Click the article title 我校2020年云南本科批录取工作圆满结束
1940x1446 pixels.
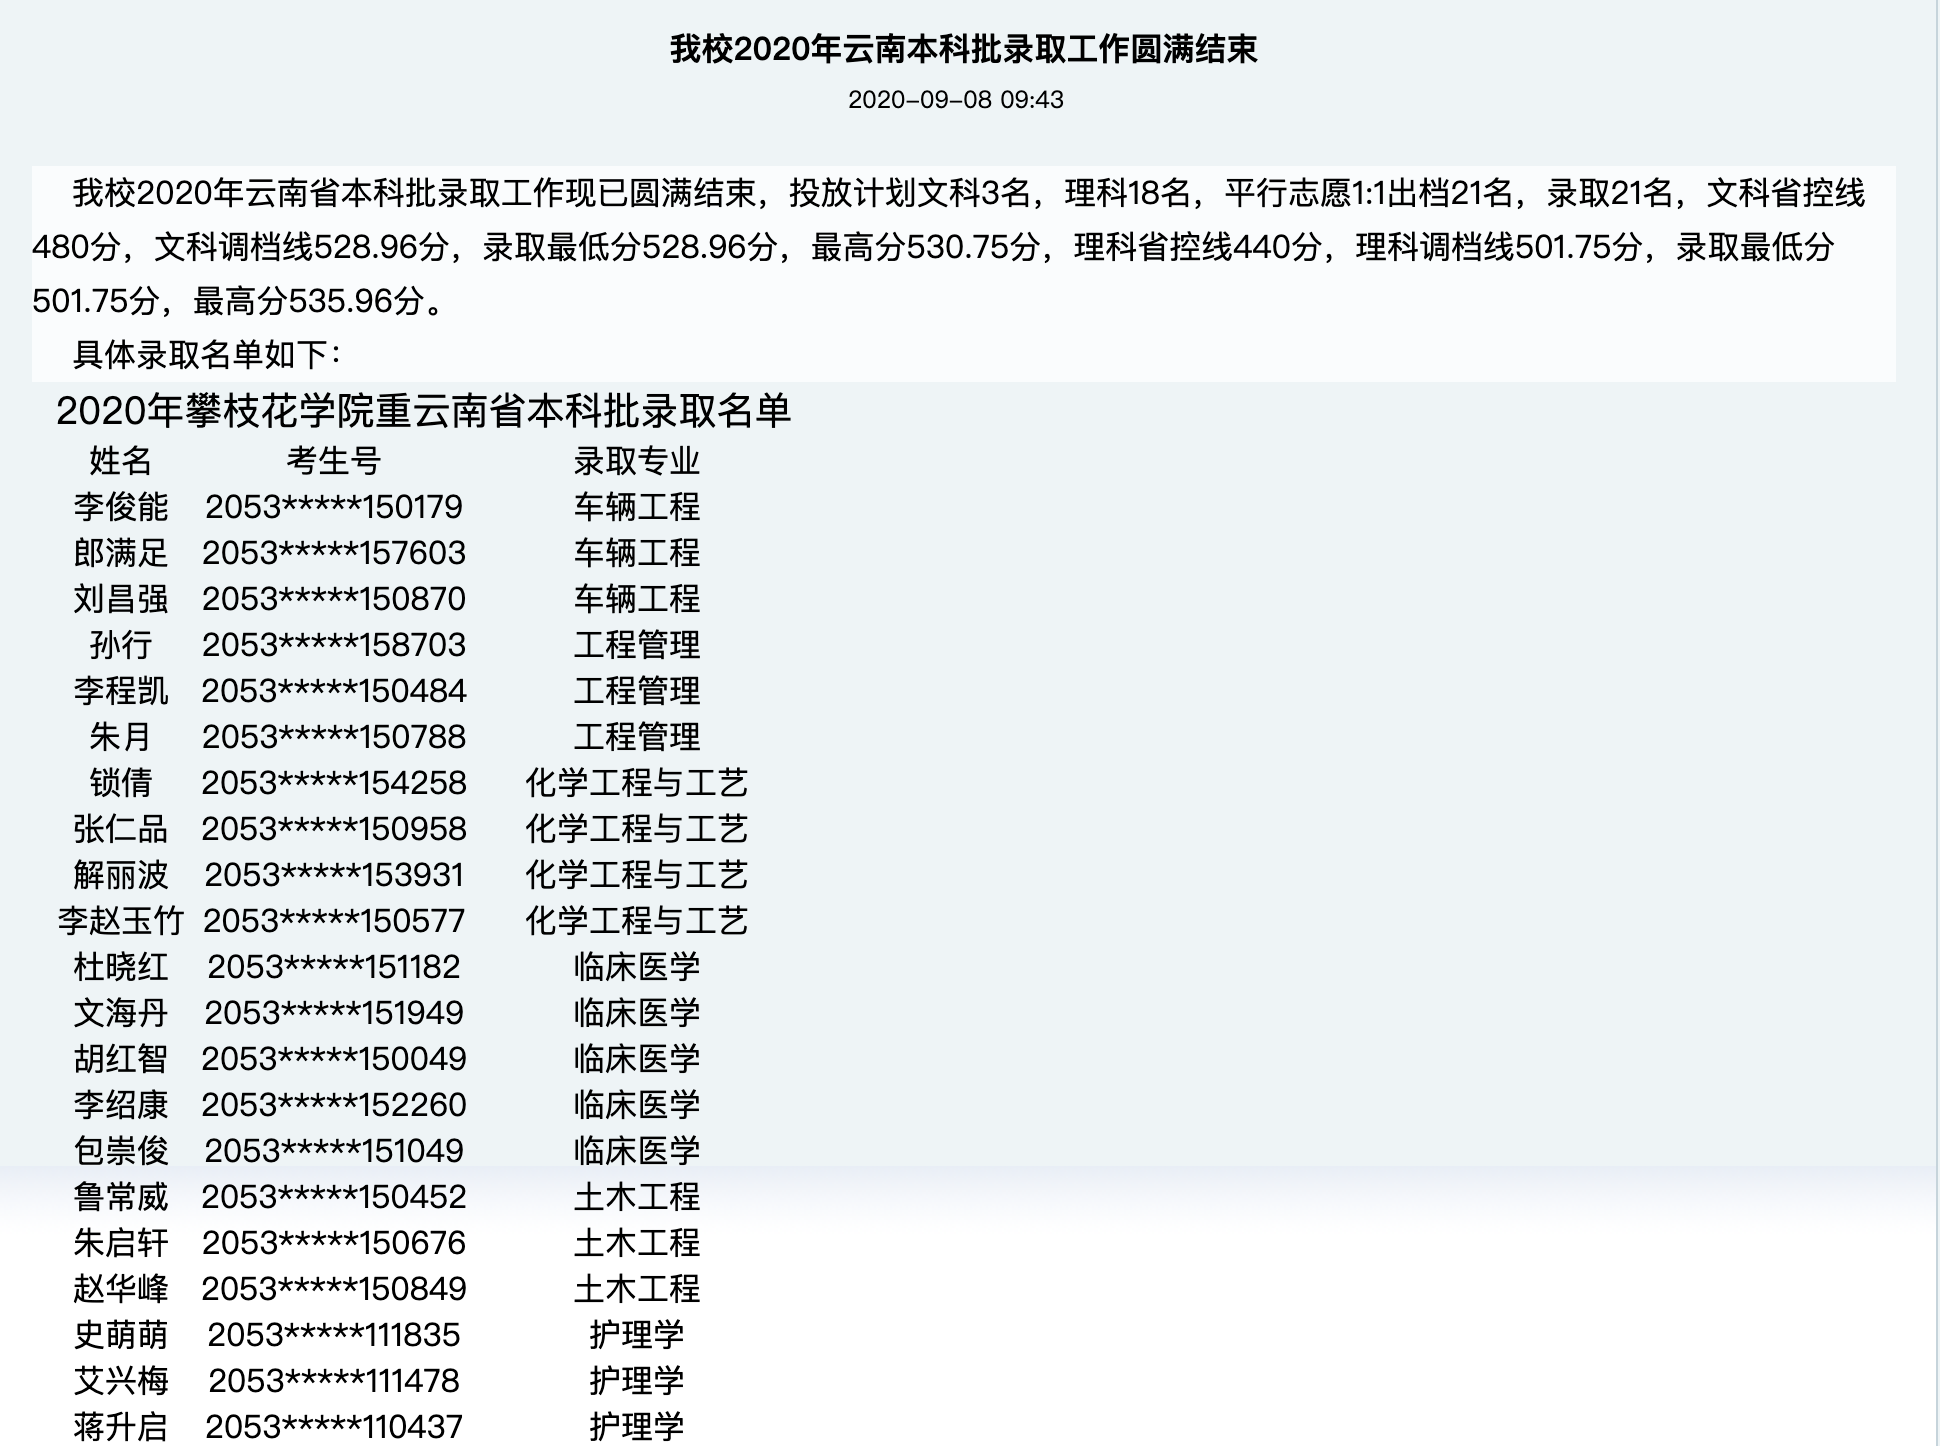[x=963, y=49]
